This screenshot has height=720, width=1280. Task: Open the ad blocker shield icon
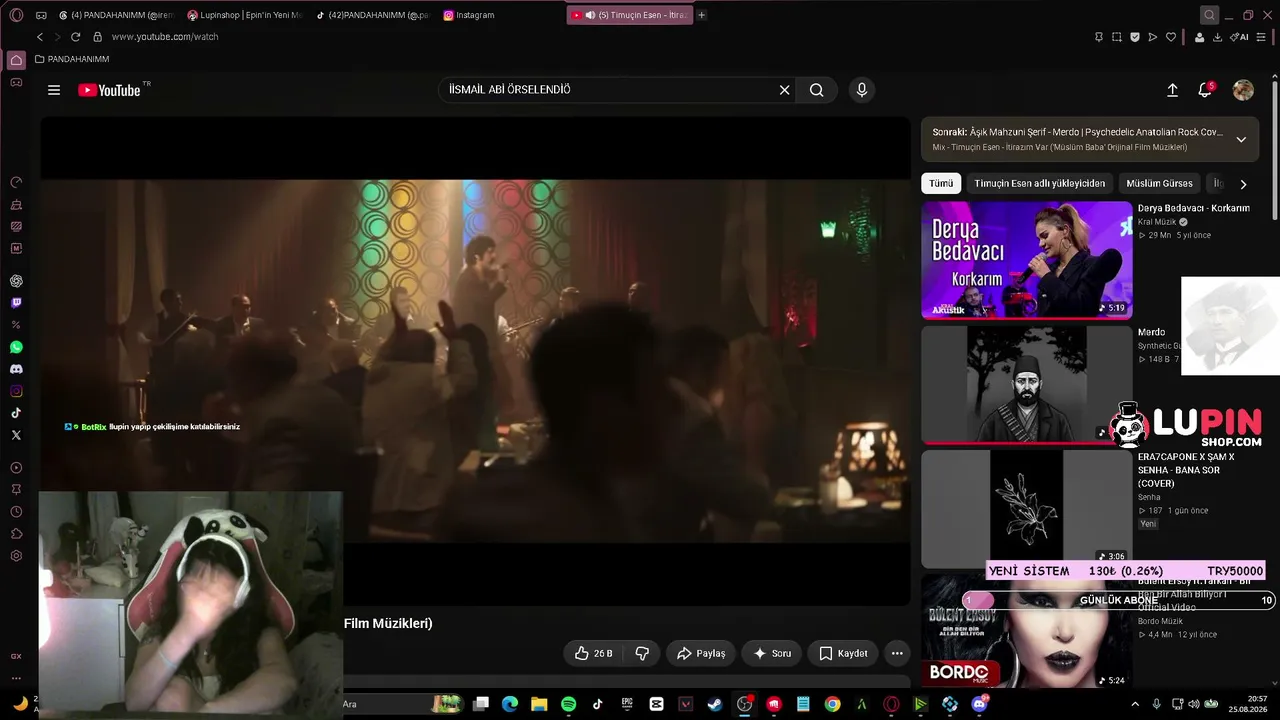(1135, 37)
